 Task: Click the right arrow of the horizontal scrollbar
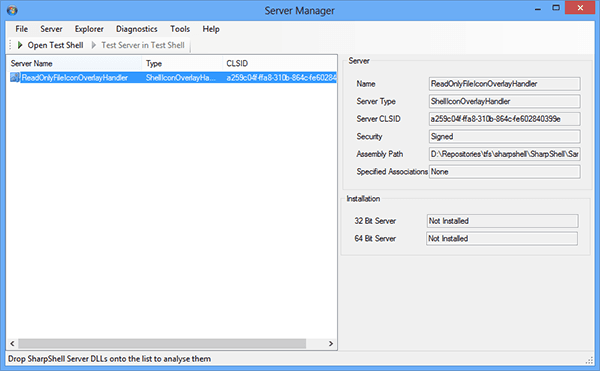pos(331,343)
